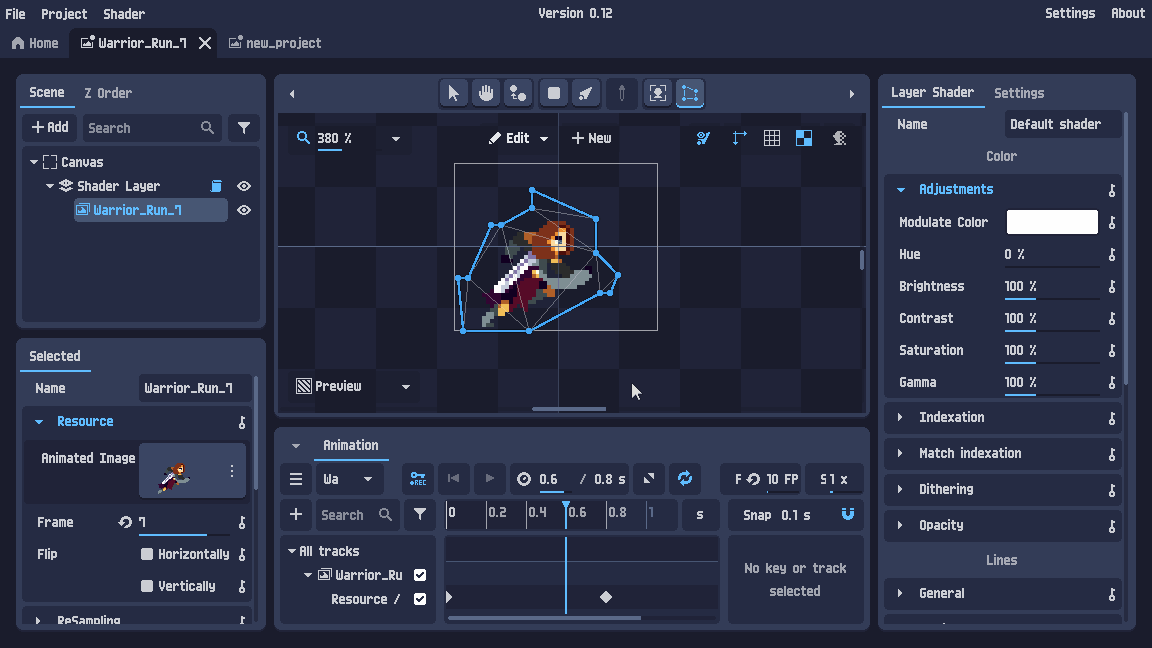Collapse the Adjustments section
The height and width of the screenshot is (648, 1152).
901,190
